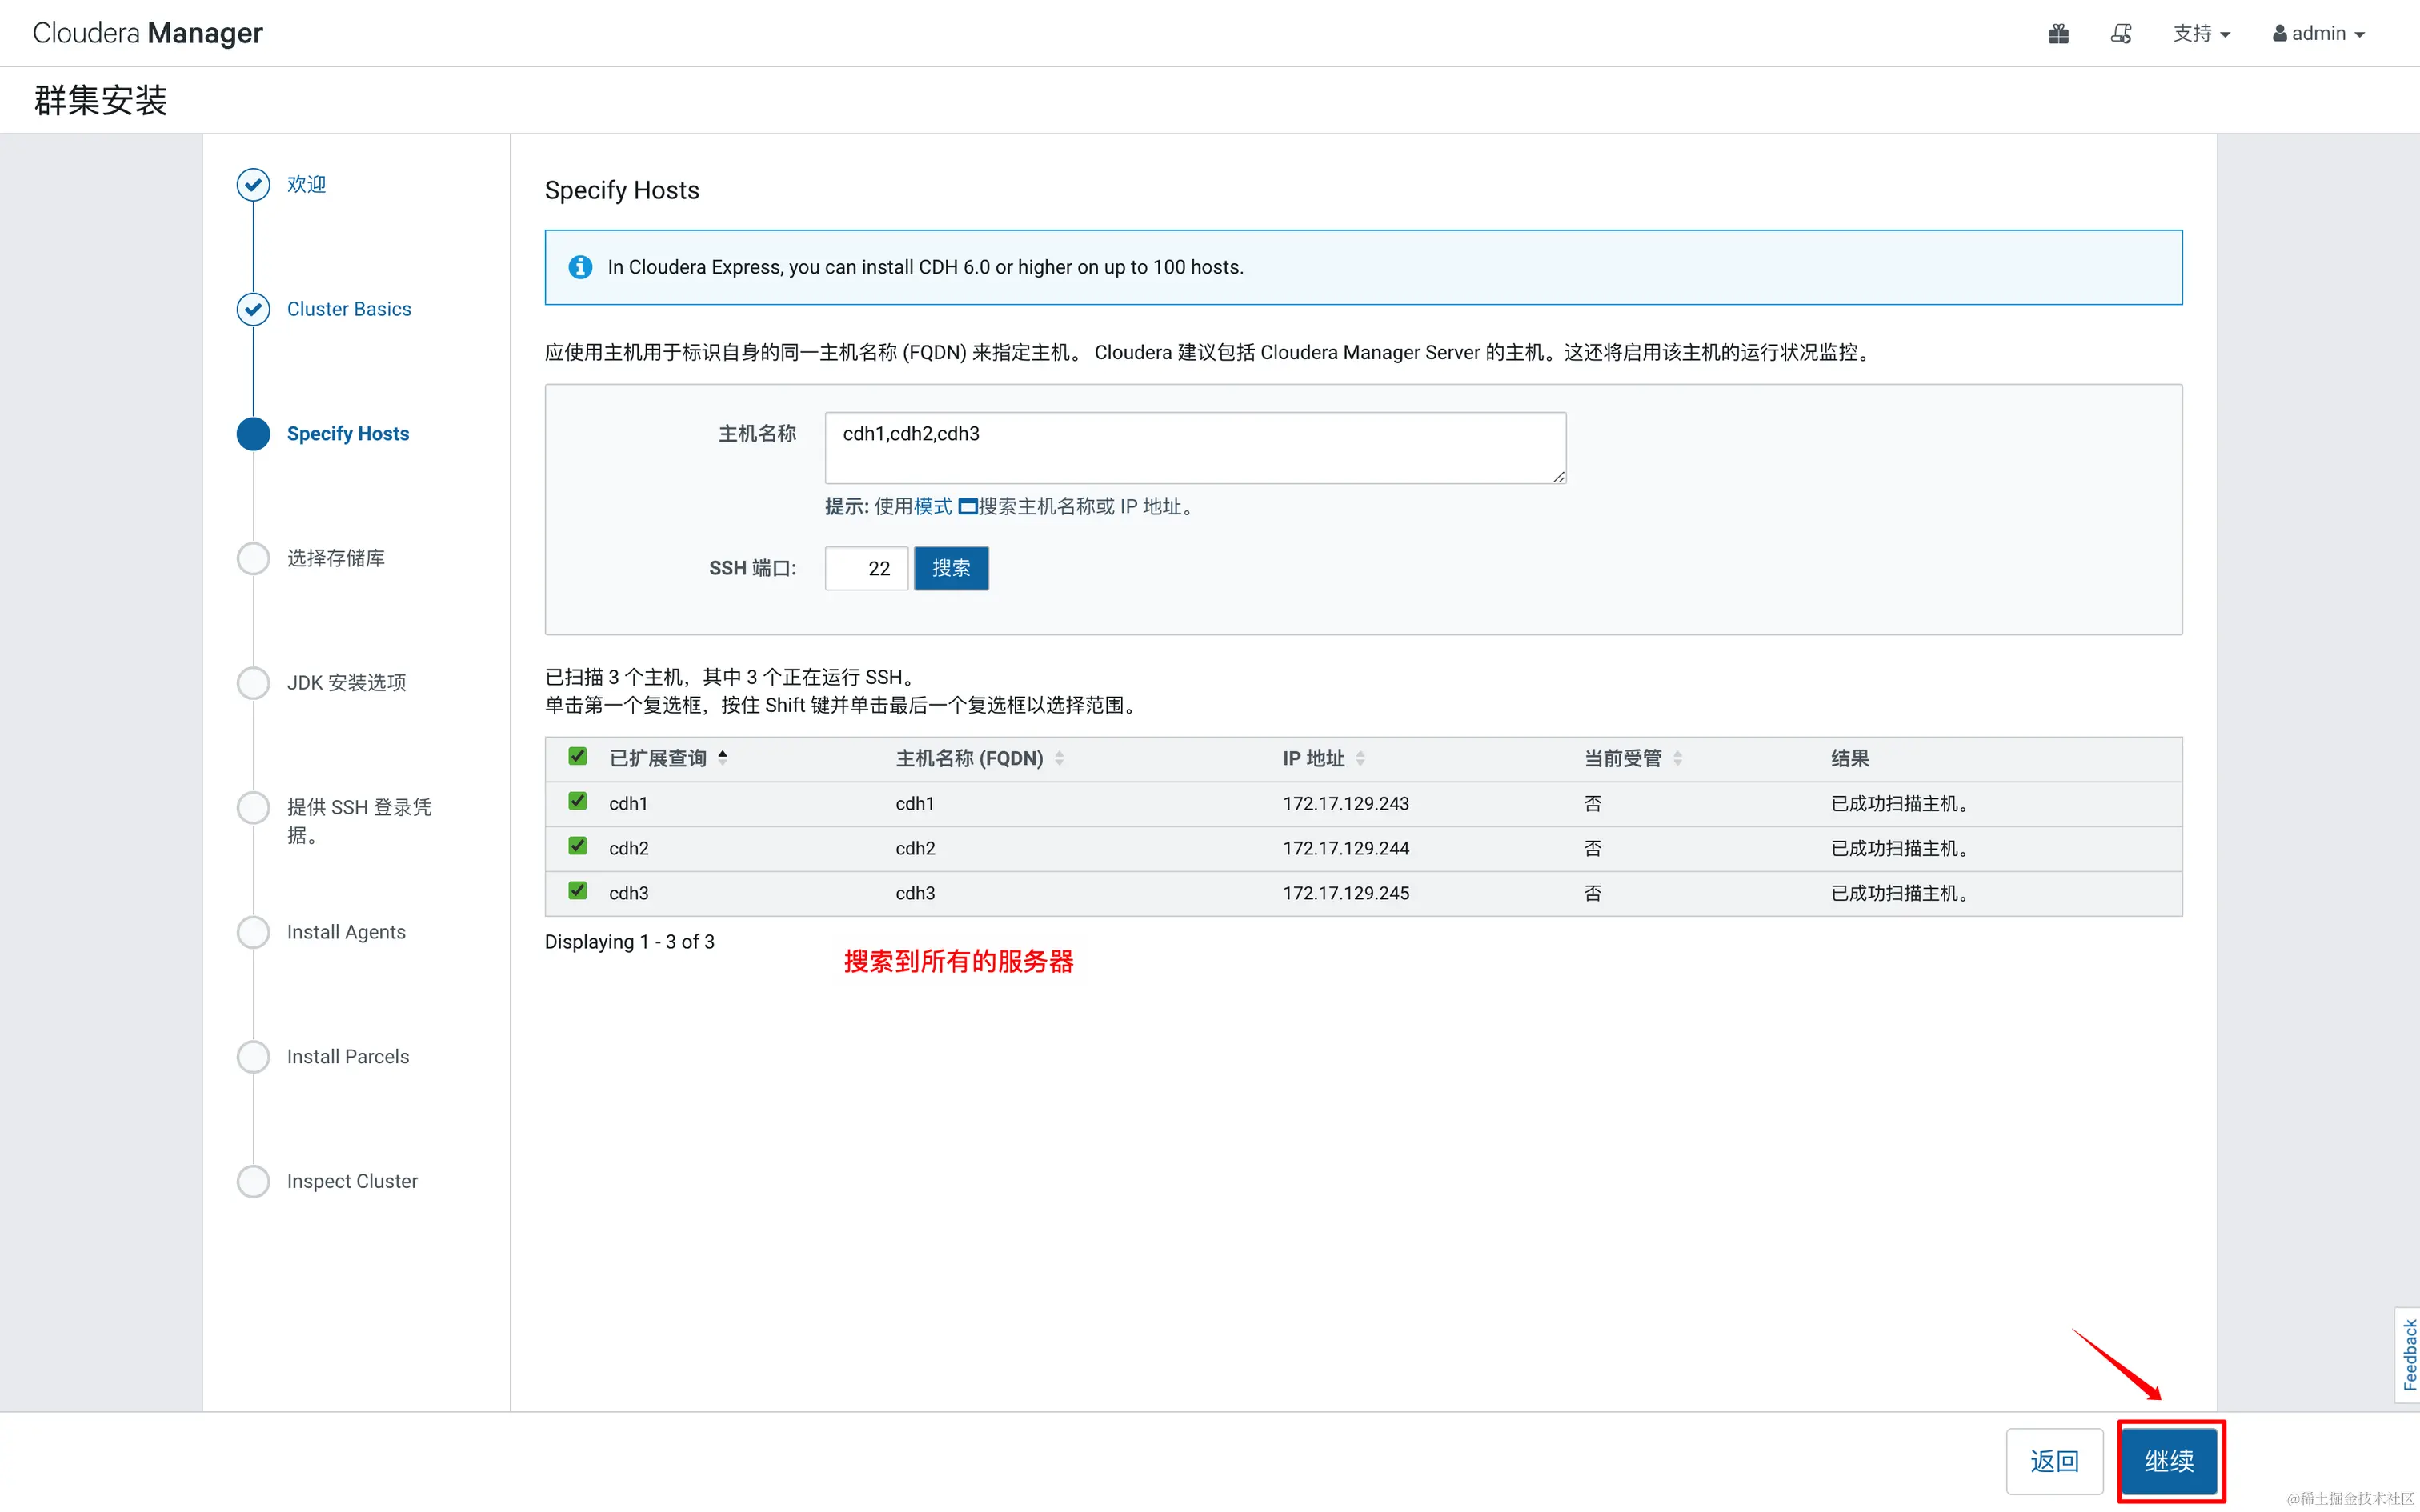Image resolution: width=2420 pixels, height=1512 pixels.
Task: Uncheck the cdh1 host checkbox
Action: click(577, 801)
